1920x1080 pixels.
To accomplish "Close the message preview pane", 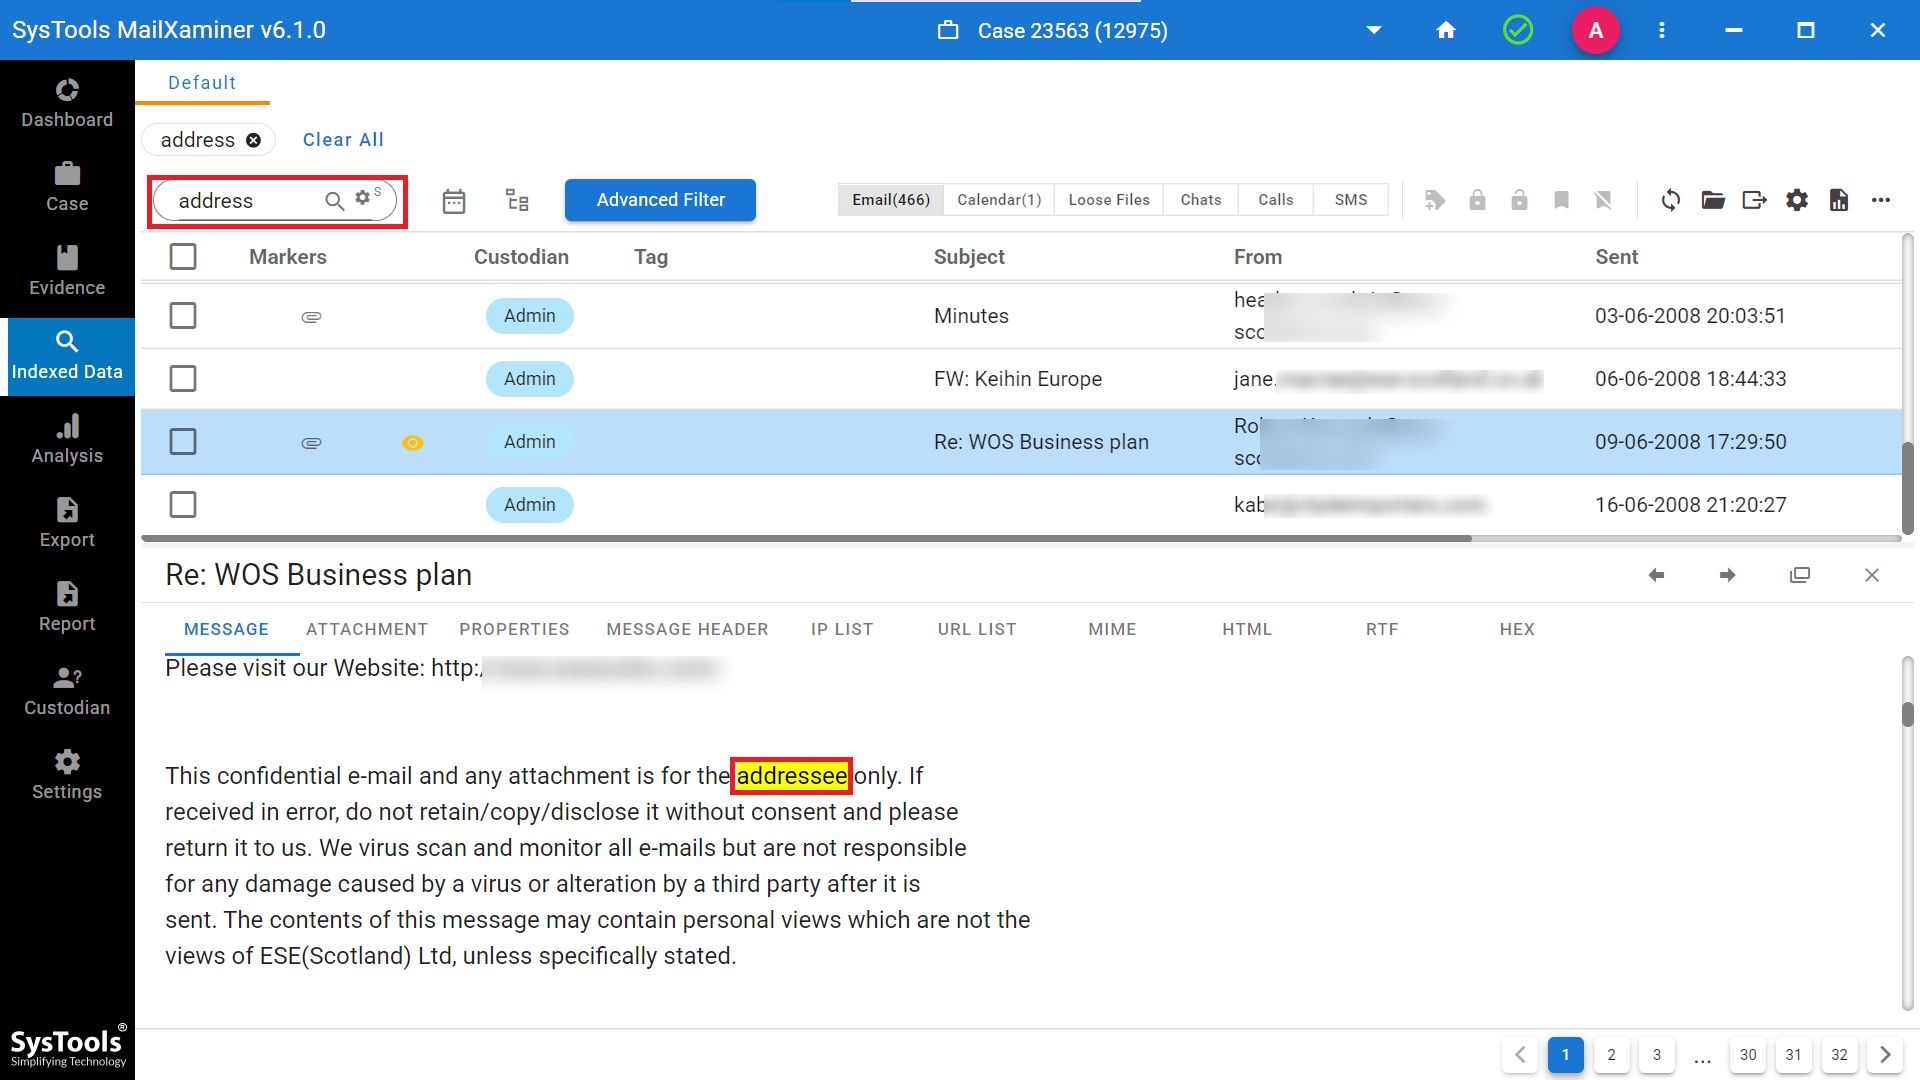I will [1872, 575].
